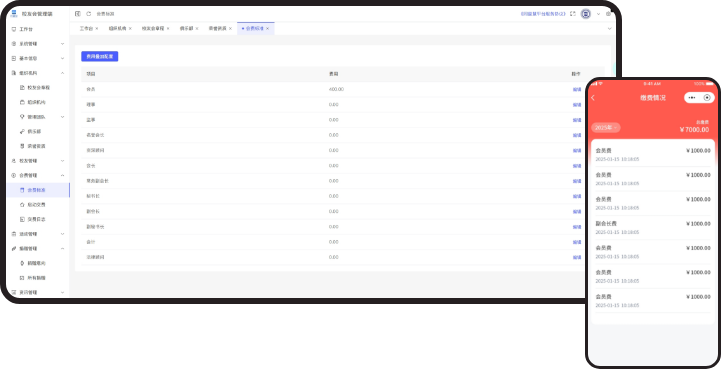
Task: Click the refresh icon in top bar
Action: click(x=89, y=14)
